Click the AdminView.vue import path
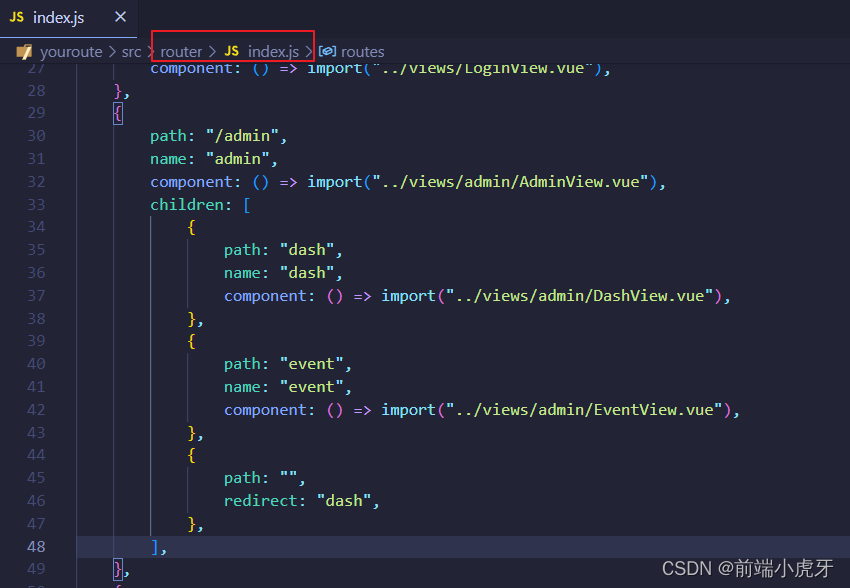The image size is (850, 588). pos(510,182)
